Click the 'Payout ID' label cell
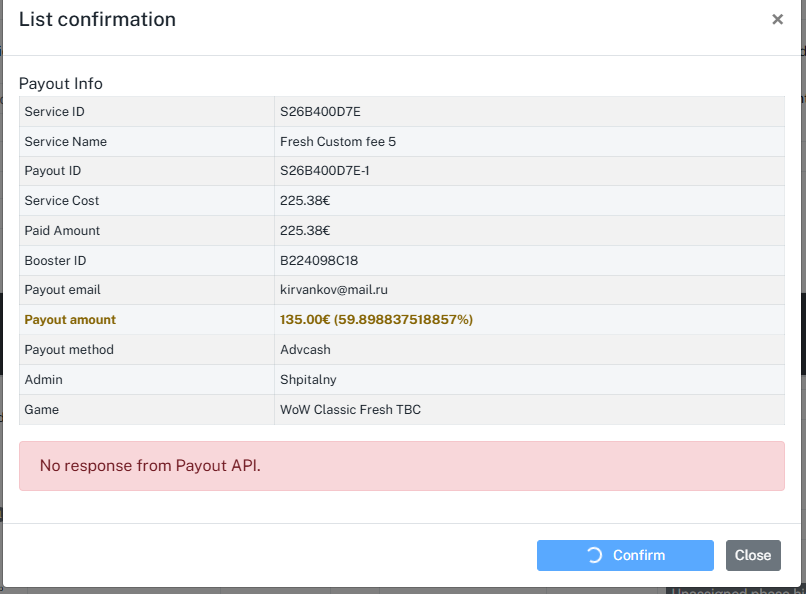The height and width of the screenshot is (594, 806). 147,171
